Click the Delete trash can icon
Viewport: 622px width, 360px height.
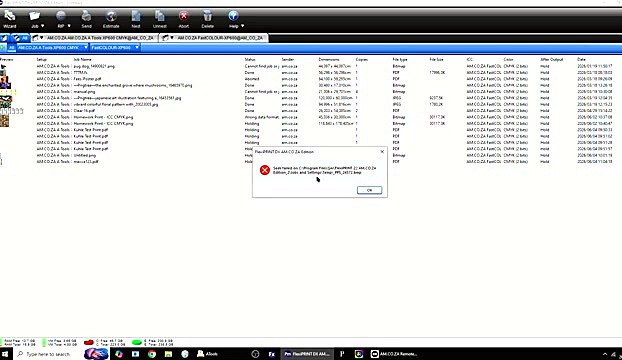(207, 19)
